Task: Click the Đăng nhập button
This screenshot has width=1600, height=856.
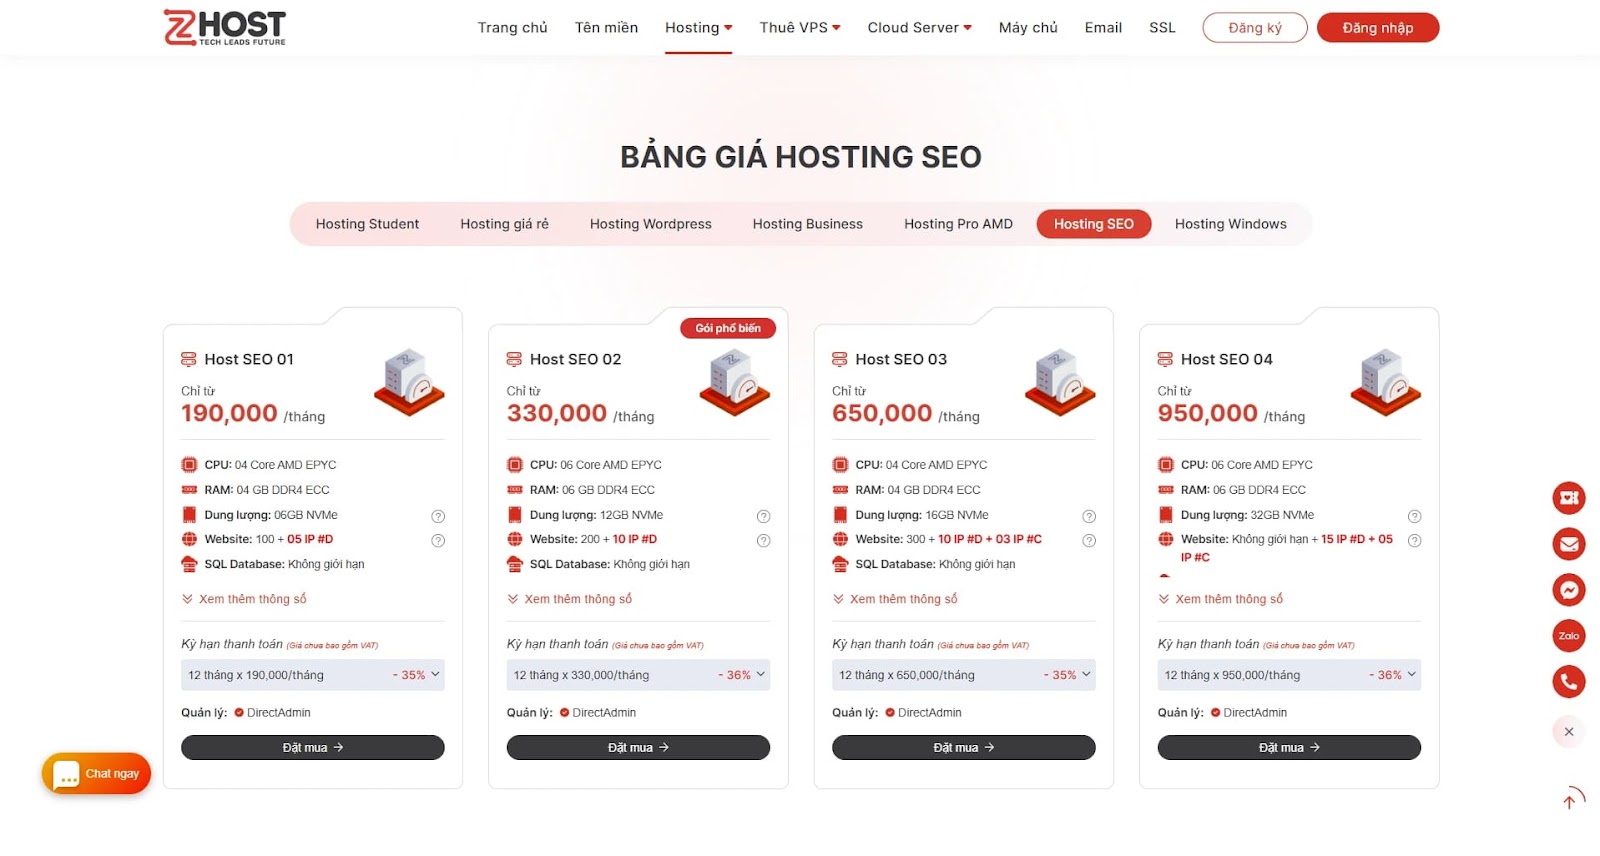Action: [x=1378, y=28]
